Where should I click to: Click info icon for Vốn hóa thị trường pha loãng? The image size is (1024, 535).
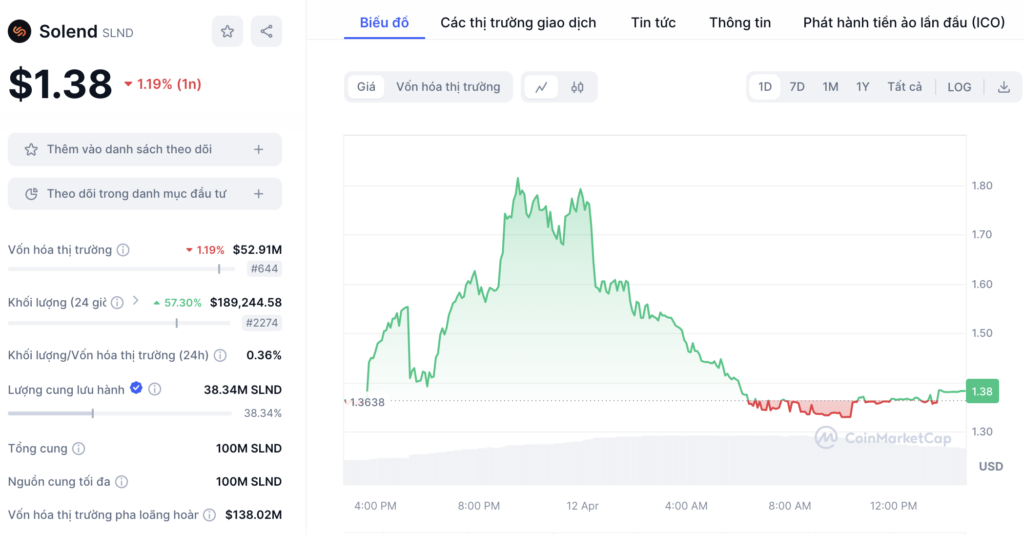click(x=209, y=515)
